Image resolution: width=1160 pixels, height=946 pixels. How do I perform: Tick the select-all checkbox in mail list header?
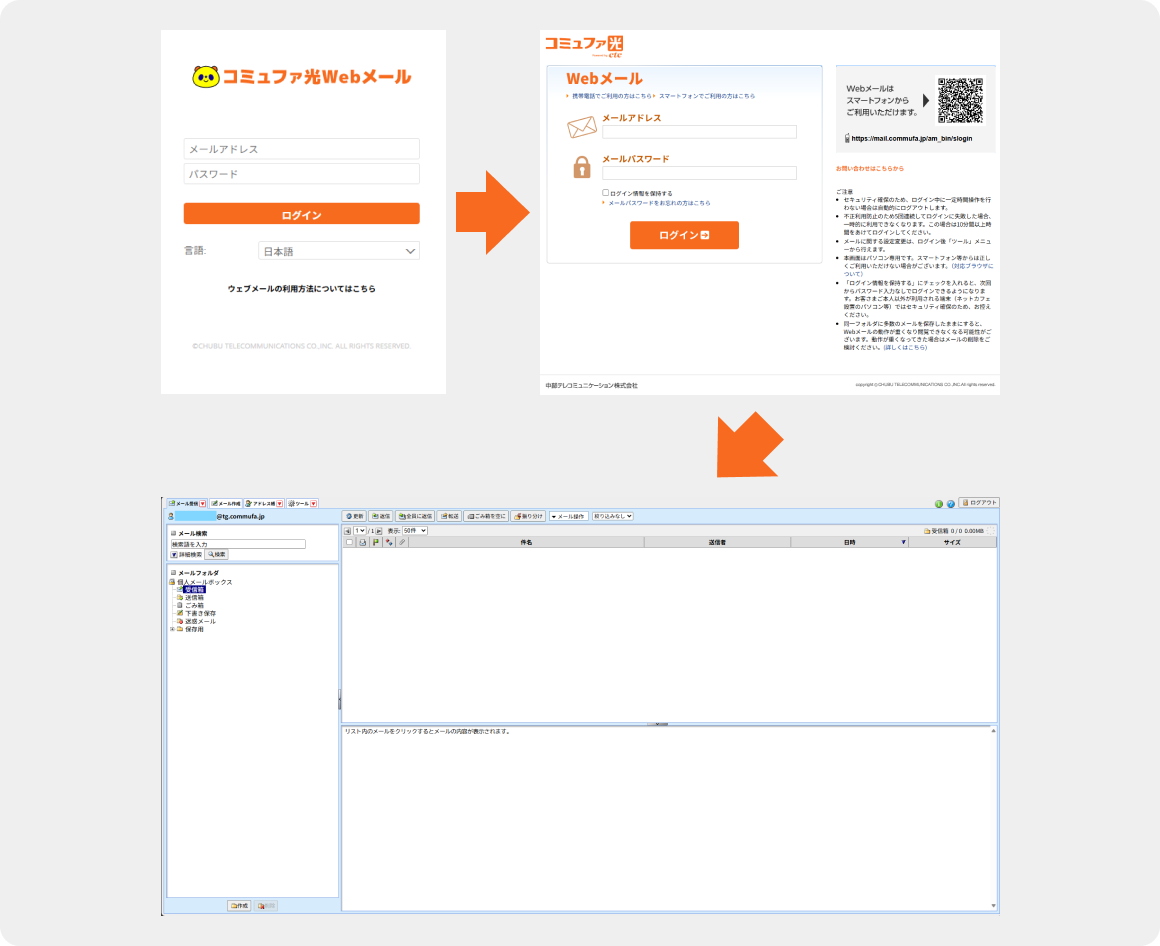[349, 542]
